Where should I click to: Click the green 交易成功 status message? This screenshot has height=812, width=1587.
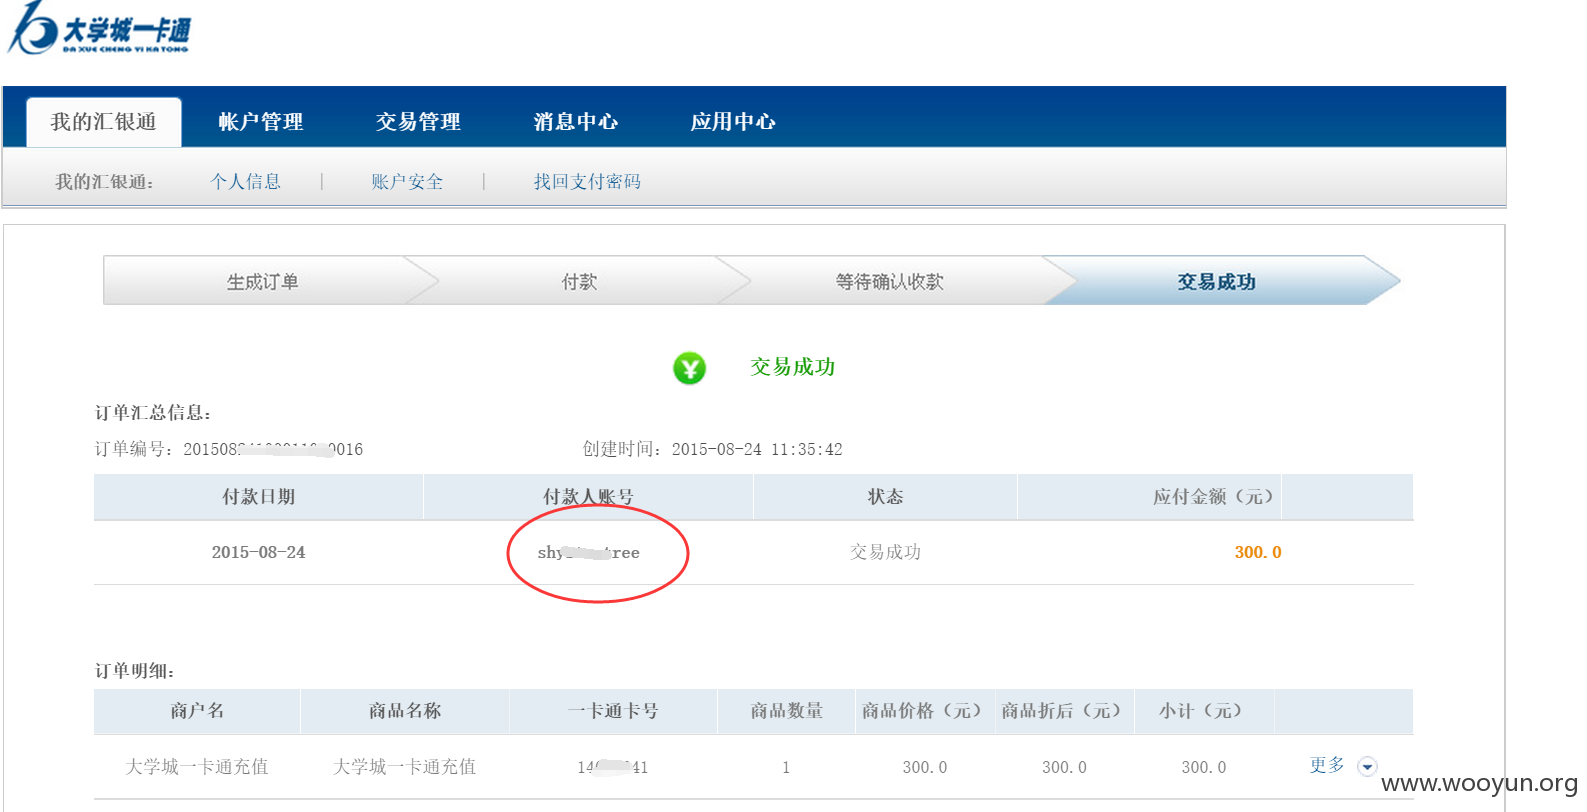coord(793,367)
